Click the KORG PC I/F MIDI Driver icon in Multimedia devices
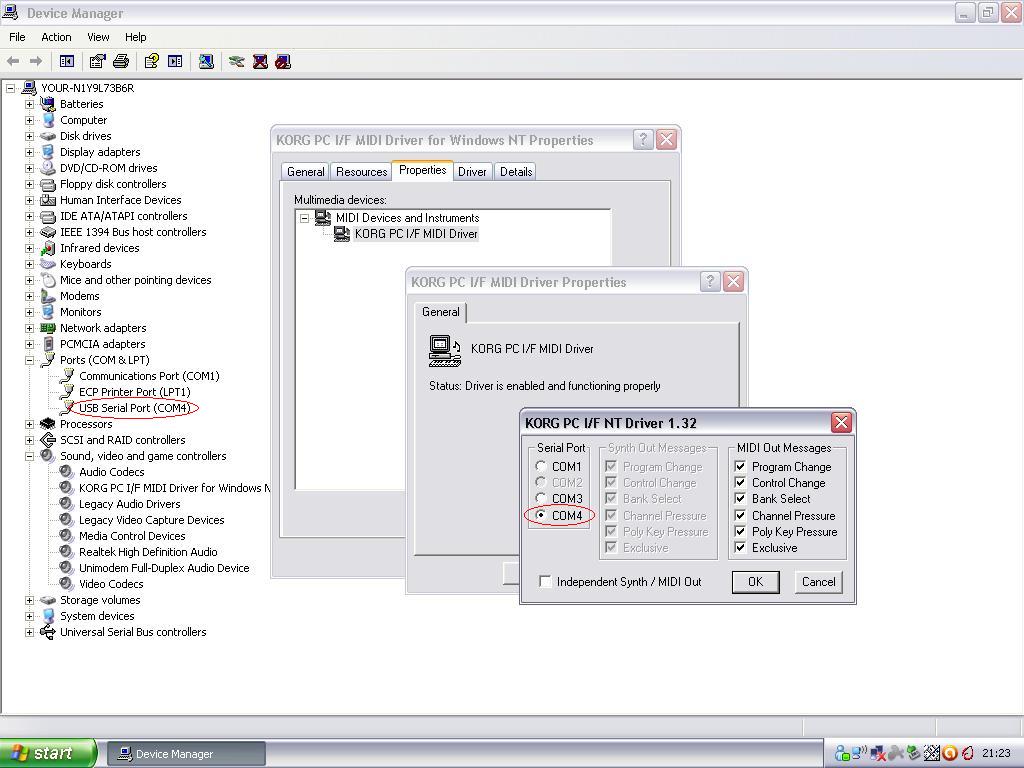Image resolution: width=1024 pixels, height=768 pixels. tap(342, 234)
